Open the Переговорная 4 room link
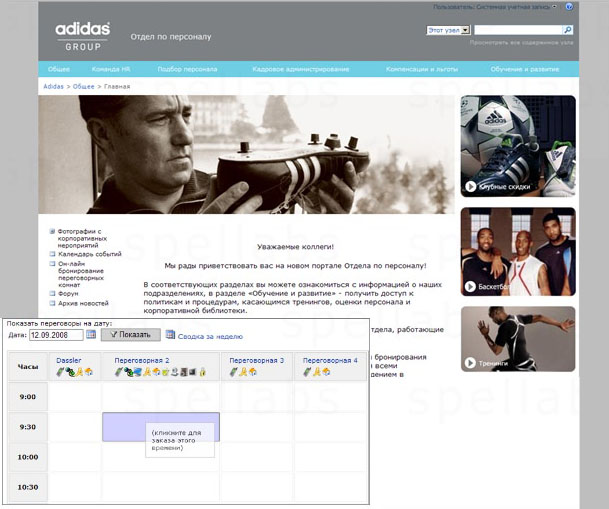This screenshot has width=609, height=509. [x=330, y=360]
